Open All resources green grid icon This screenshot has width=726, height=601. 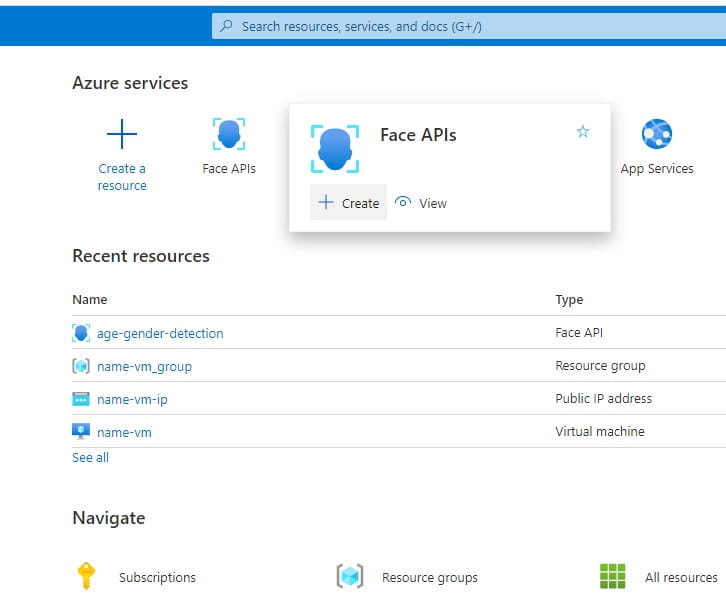click(x=613, y=576)
